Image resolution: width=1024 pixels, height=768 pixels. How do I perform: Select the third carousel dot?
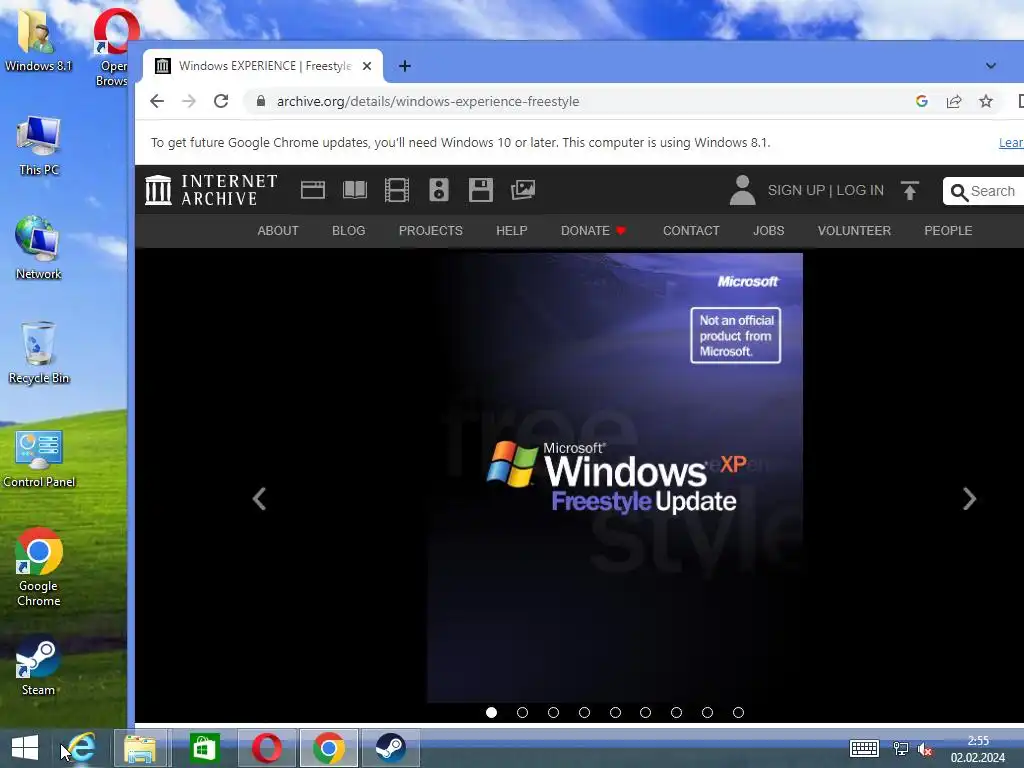pos(553,712)
